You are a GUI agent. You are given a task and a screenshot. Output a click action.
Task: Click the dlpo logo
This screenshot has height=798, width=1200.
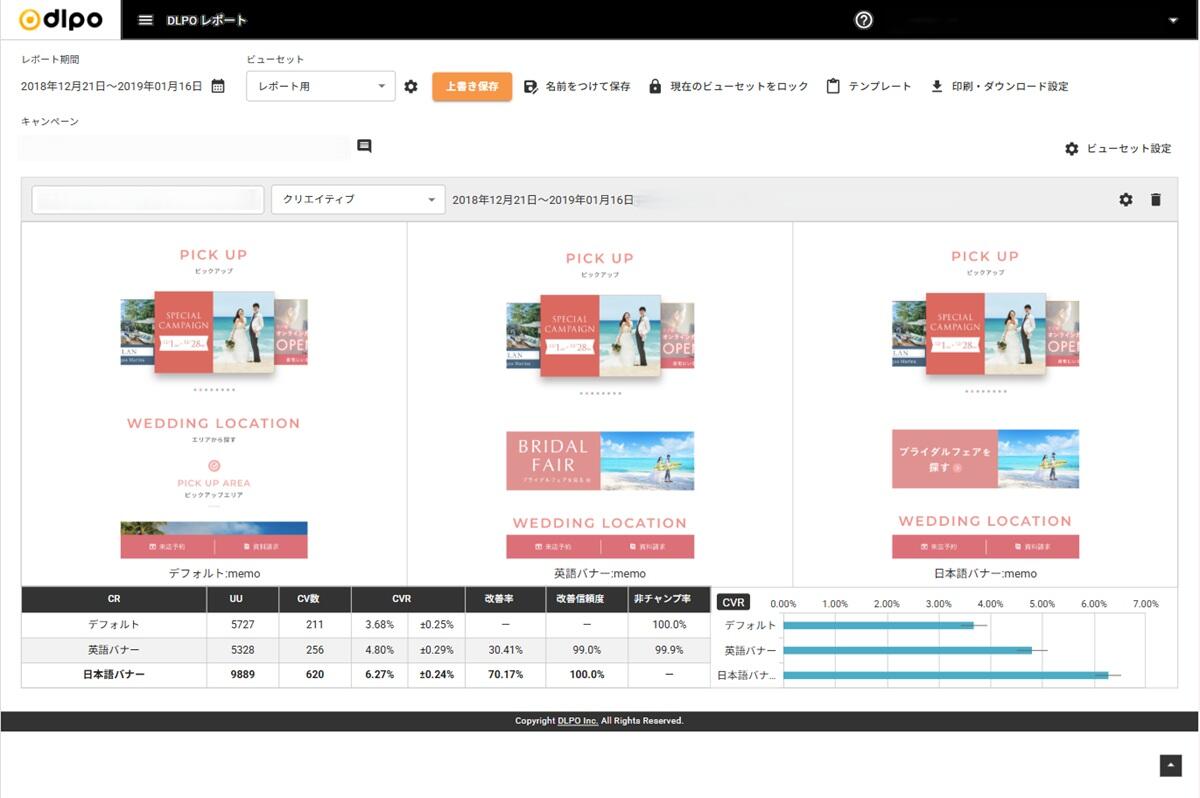60,20
